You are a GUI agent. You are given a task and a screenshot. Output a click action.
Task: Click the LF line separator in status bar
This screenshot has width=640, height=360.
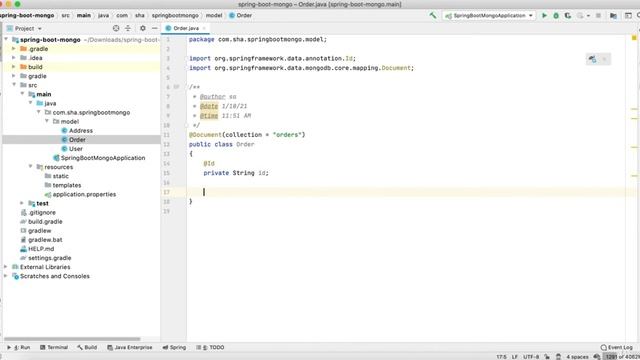(515, 357)
